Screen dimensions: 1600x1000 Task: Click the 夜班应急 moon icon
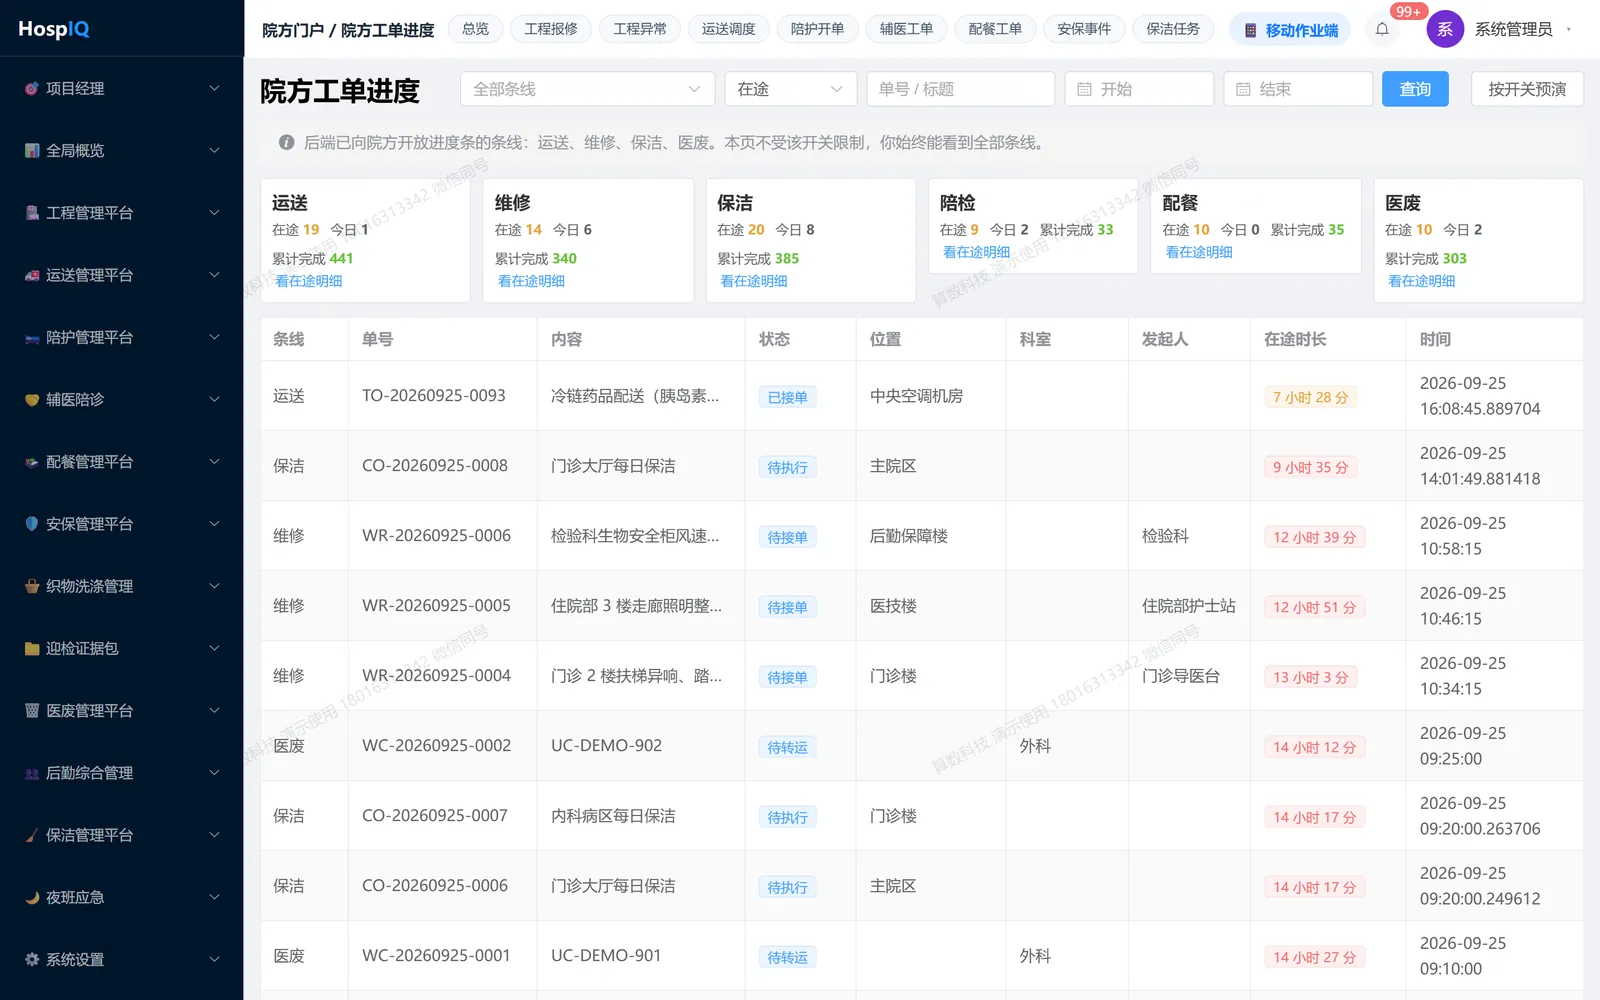coord(32,897)
